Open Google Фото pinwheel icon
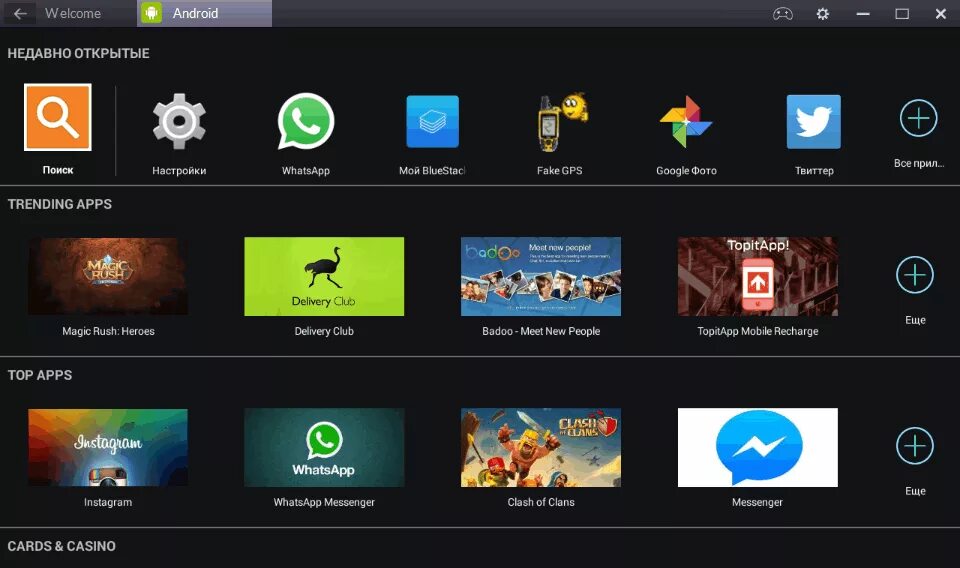 (x=686, y=121)
